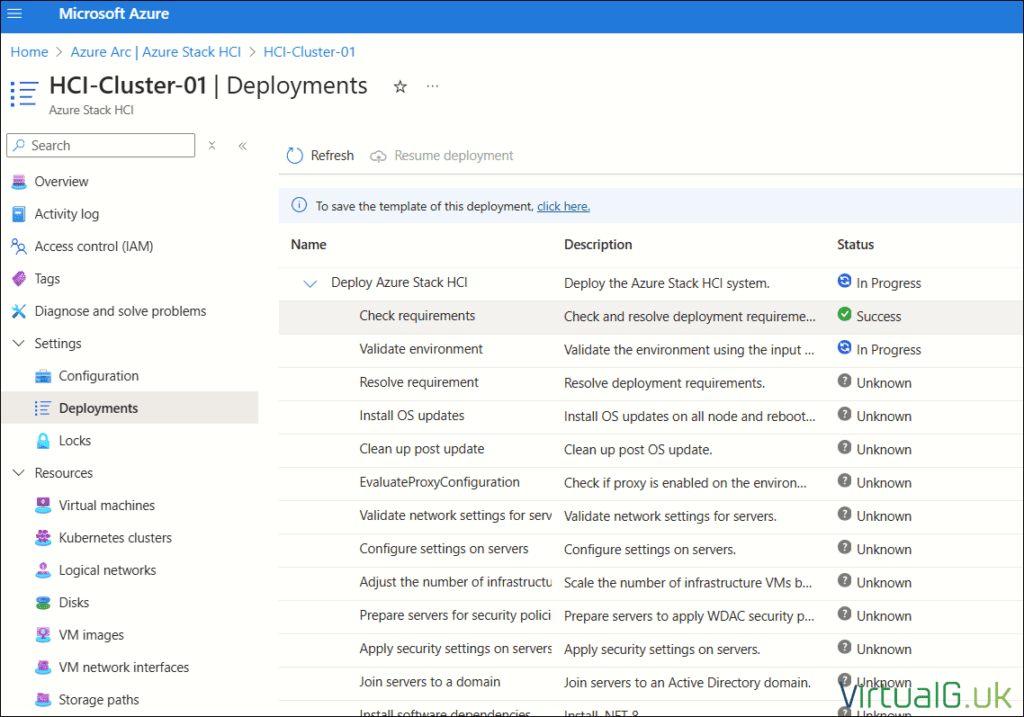Click the Status column header
This screenshot has height=717, width=1024.
[x=856, y=244]
